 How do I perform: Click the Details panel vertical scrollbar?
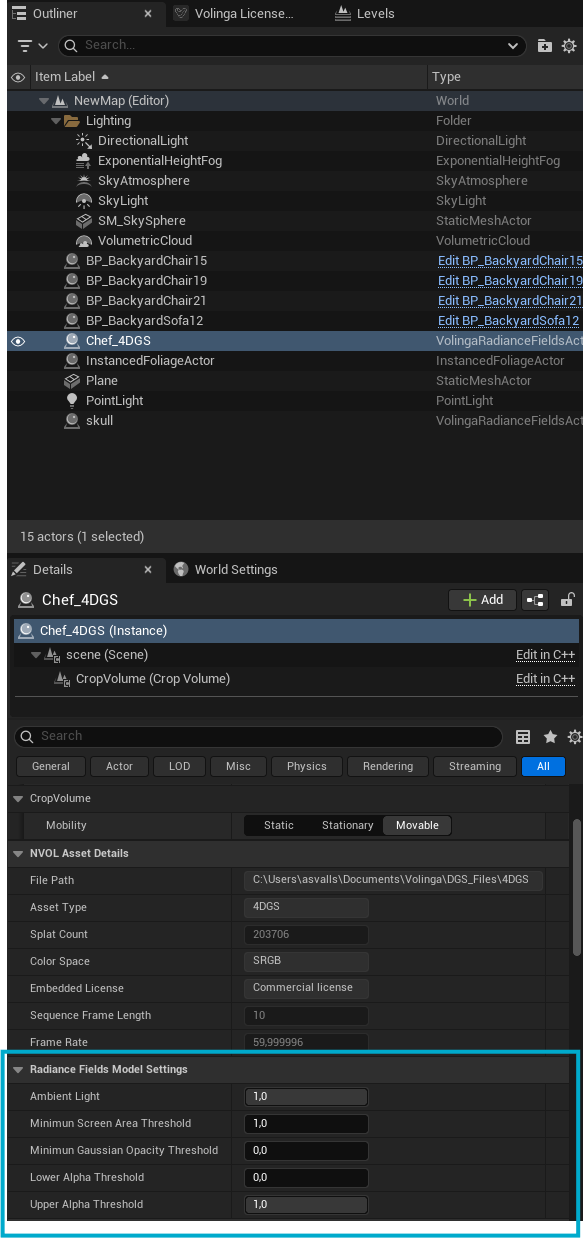point(576,888)
